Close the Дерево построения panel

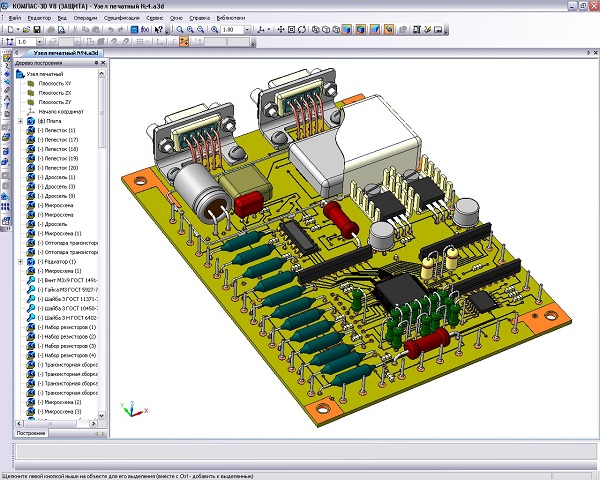click(103, 63)
